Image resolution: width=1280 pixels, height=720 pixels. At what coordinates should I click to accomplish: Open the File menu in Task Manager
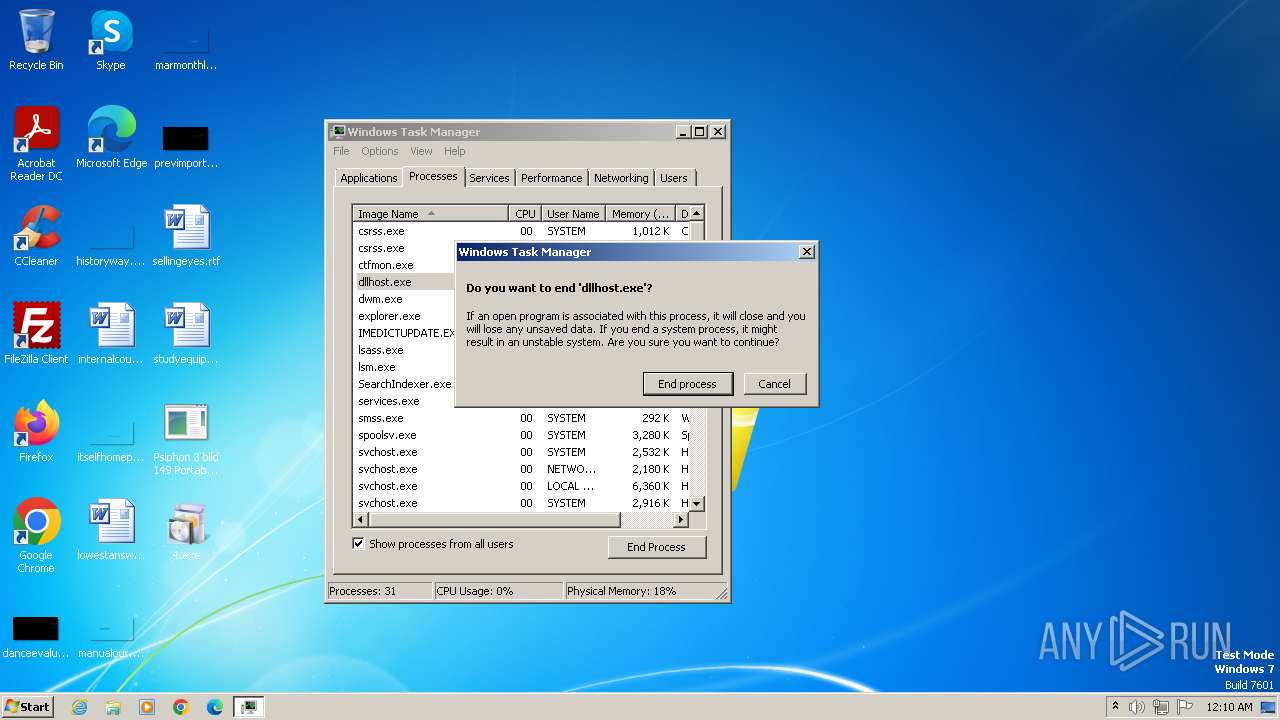[x=341, y=151]
